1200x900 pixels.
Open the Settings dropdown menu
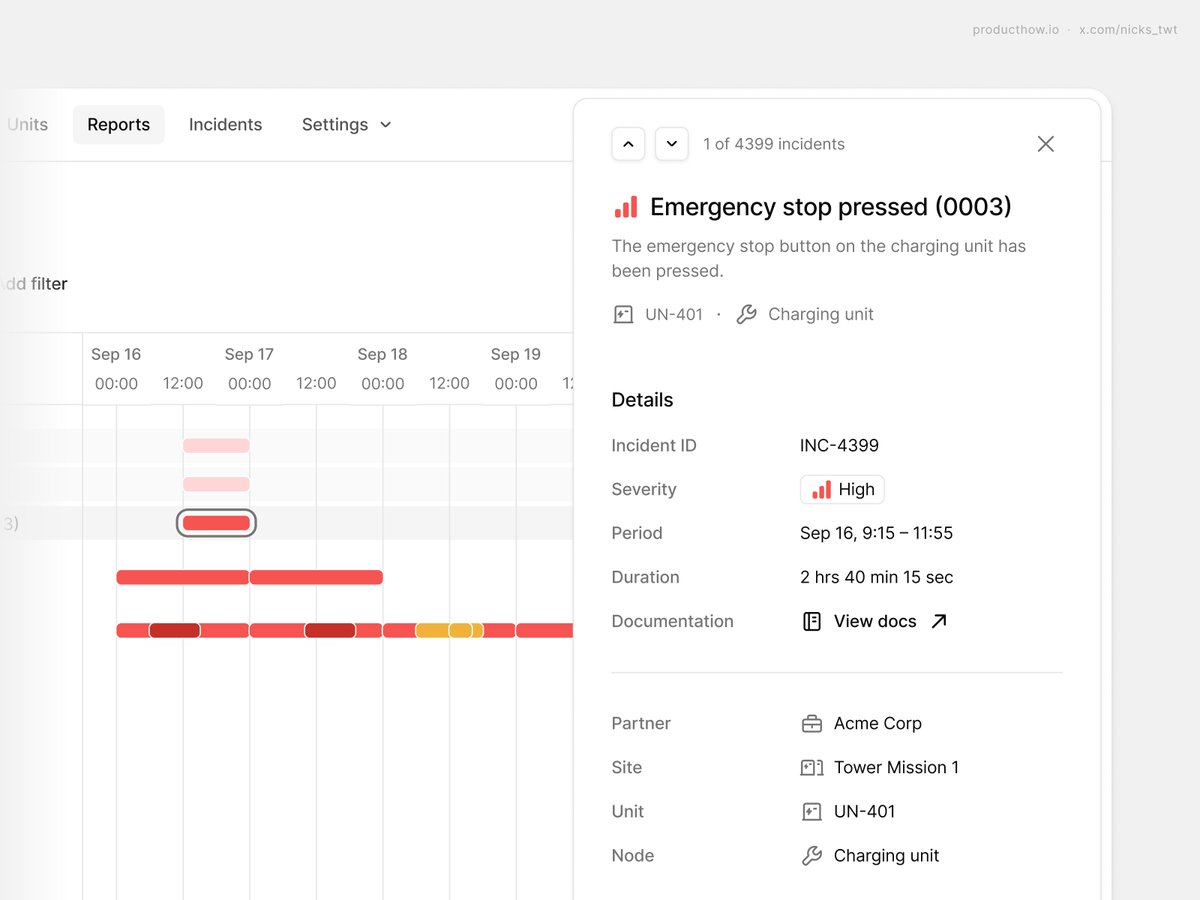pos(347,125)
